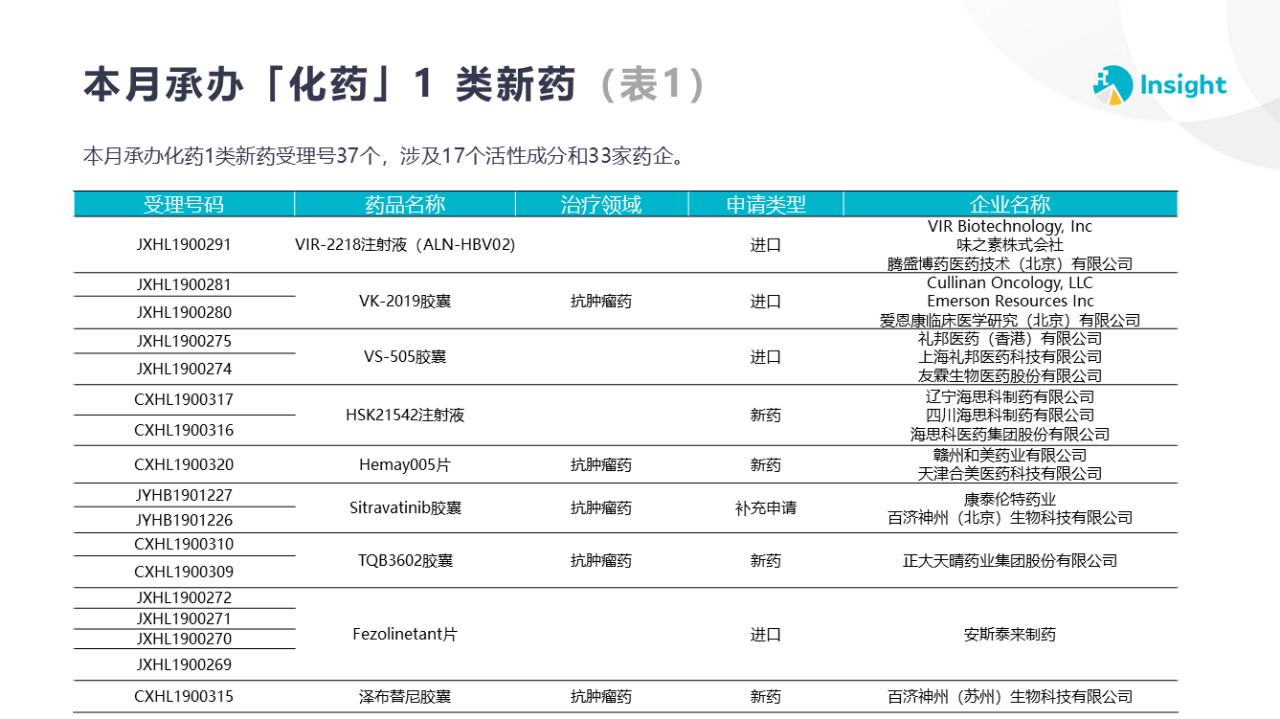Click 新药 in the HSK21542注射液 row
This screenshot has width=1280, height=719.
765,415
